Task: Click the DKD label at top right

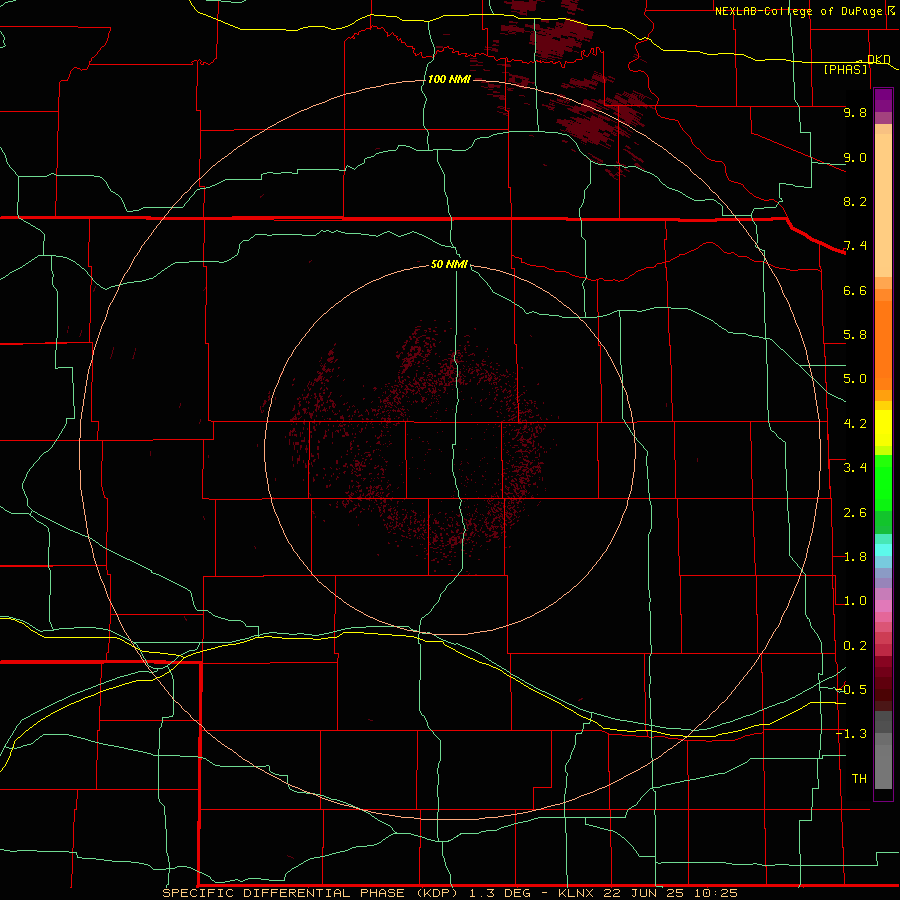Action: [x=879, y=59]
